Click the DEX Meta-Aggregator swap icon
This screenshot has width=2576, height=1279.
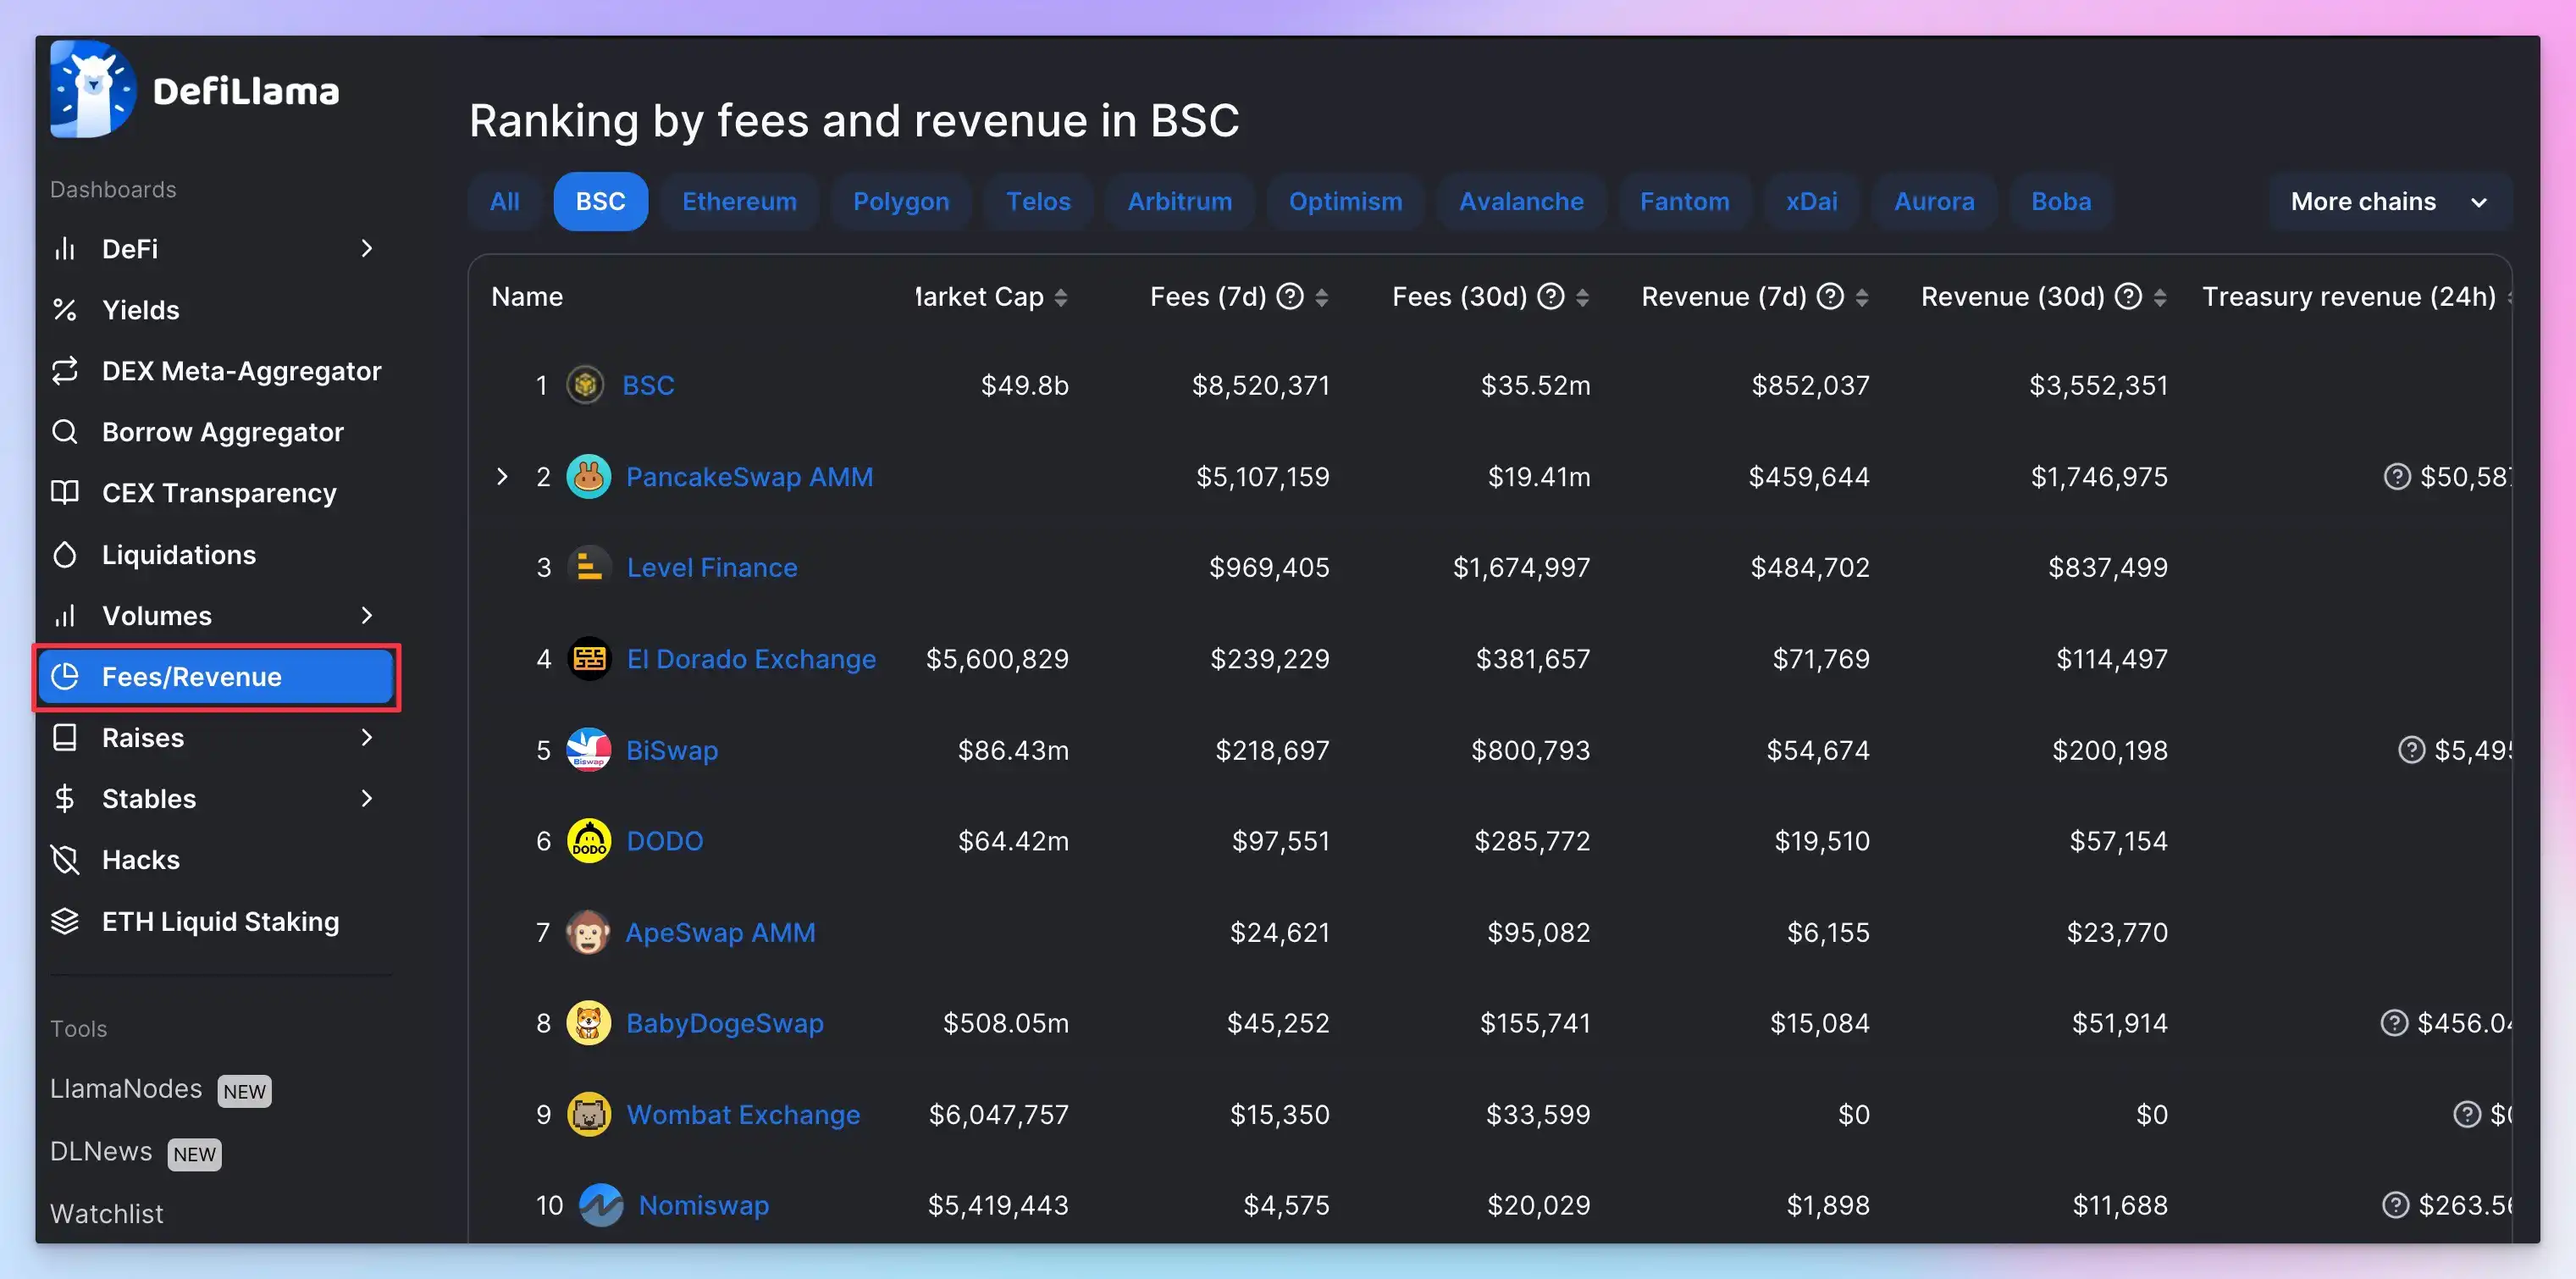[65, 371]
